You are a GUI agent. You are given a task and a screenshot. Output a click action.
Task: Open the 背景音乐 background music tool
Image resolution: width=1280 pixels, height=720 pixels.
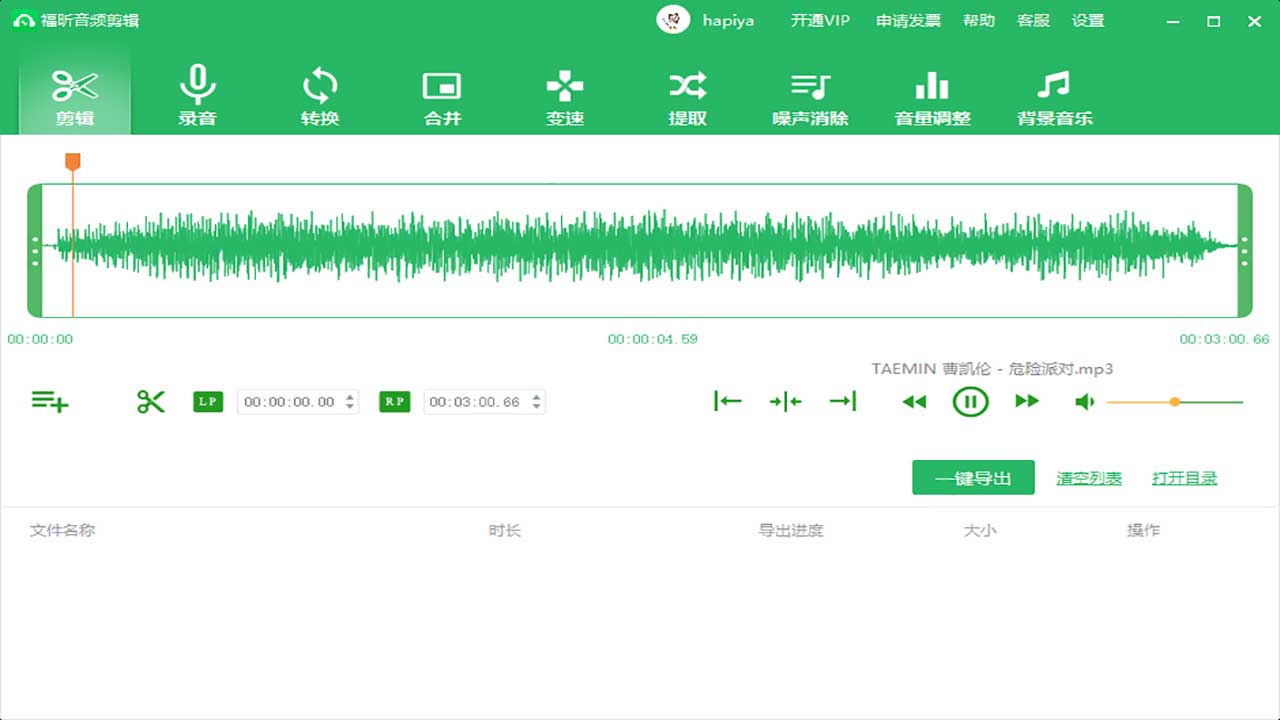coord(1054,95)
